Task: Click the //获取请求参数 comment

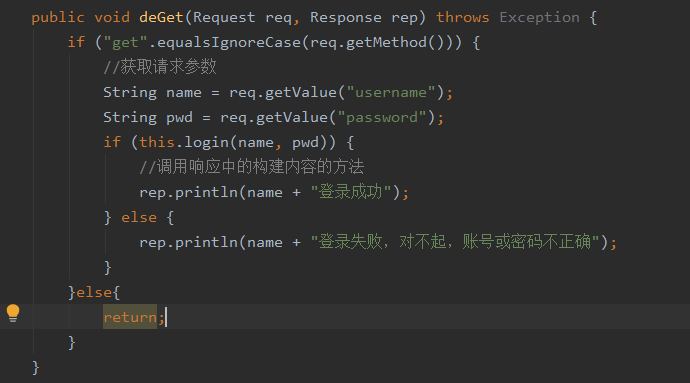Action: pos(160,67)
